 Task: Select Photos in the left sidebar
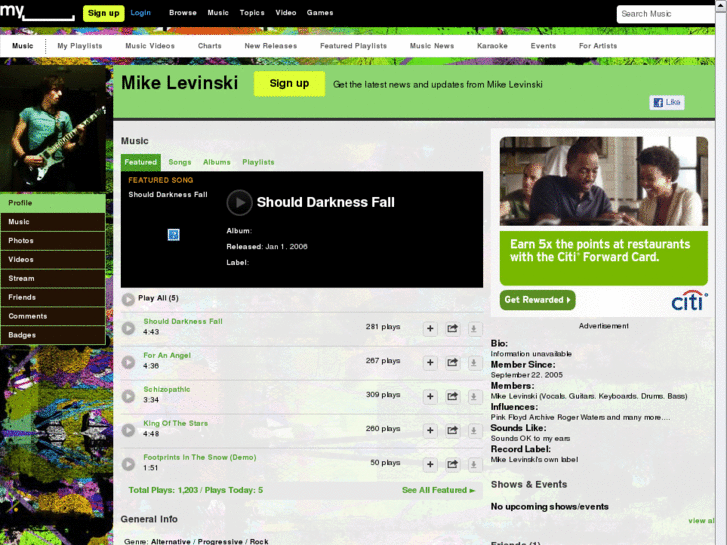(53, 241)
